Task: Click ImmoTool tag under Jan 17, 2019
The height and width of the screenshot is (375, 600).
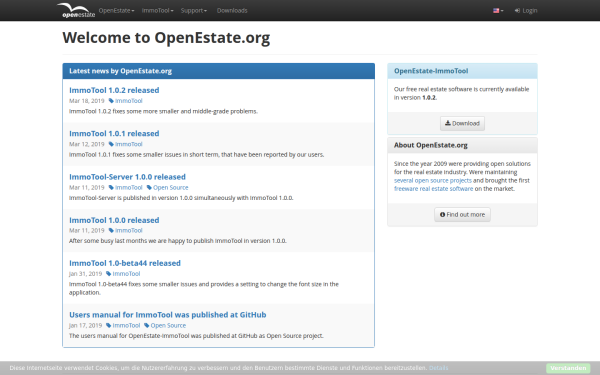Action: [123, 325]
